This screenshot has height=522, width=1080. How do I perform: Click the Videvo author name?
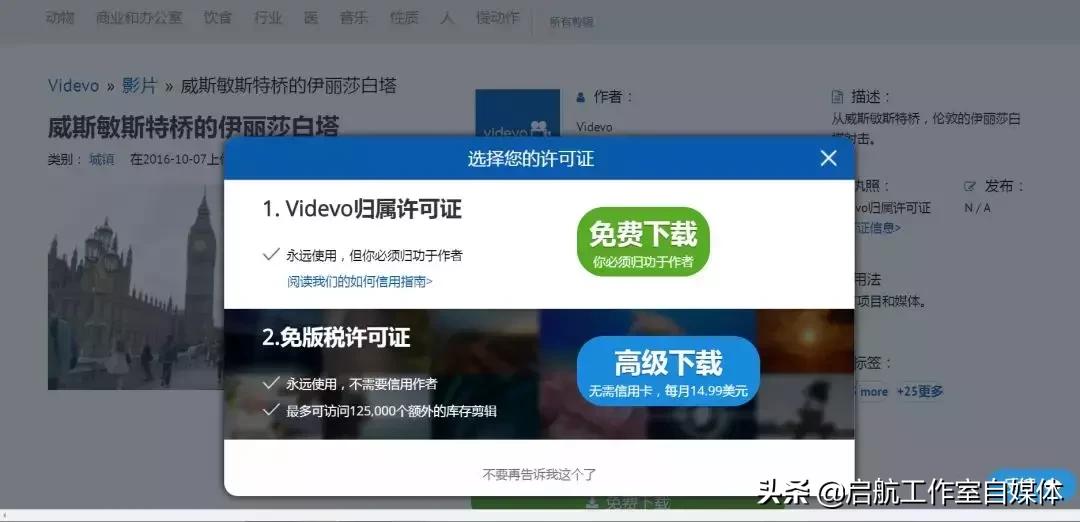(x=594, y=127)
